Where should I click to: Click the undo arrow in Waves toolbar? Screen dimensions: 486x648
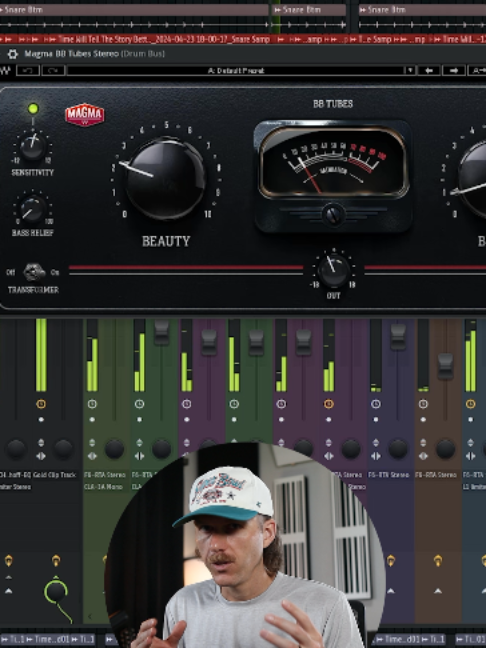(x=28, y=71)
